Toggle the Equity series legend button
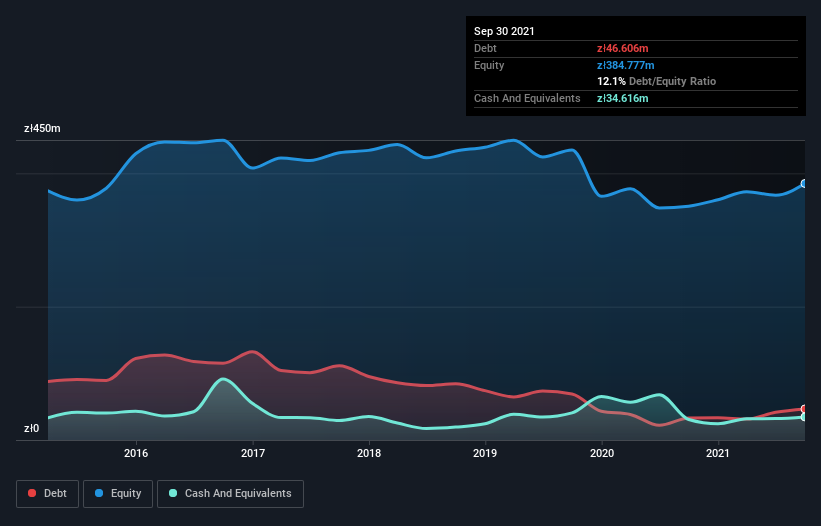 118,494
